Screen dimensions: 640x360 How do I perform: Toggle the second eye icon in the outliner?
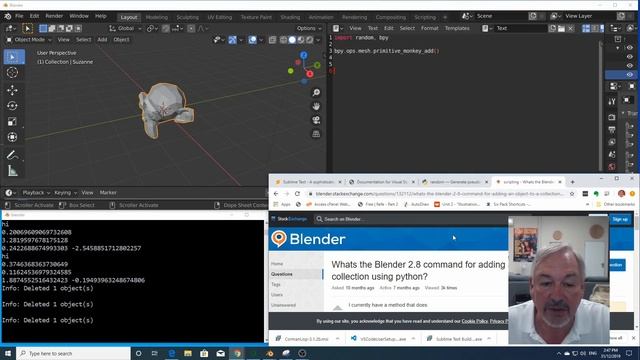[630, 57]
